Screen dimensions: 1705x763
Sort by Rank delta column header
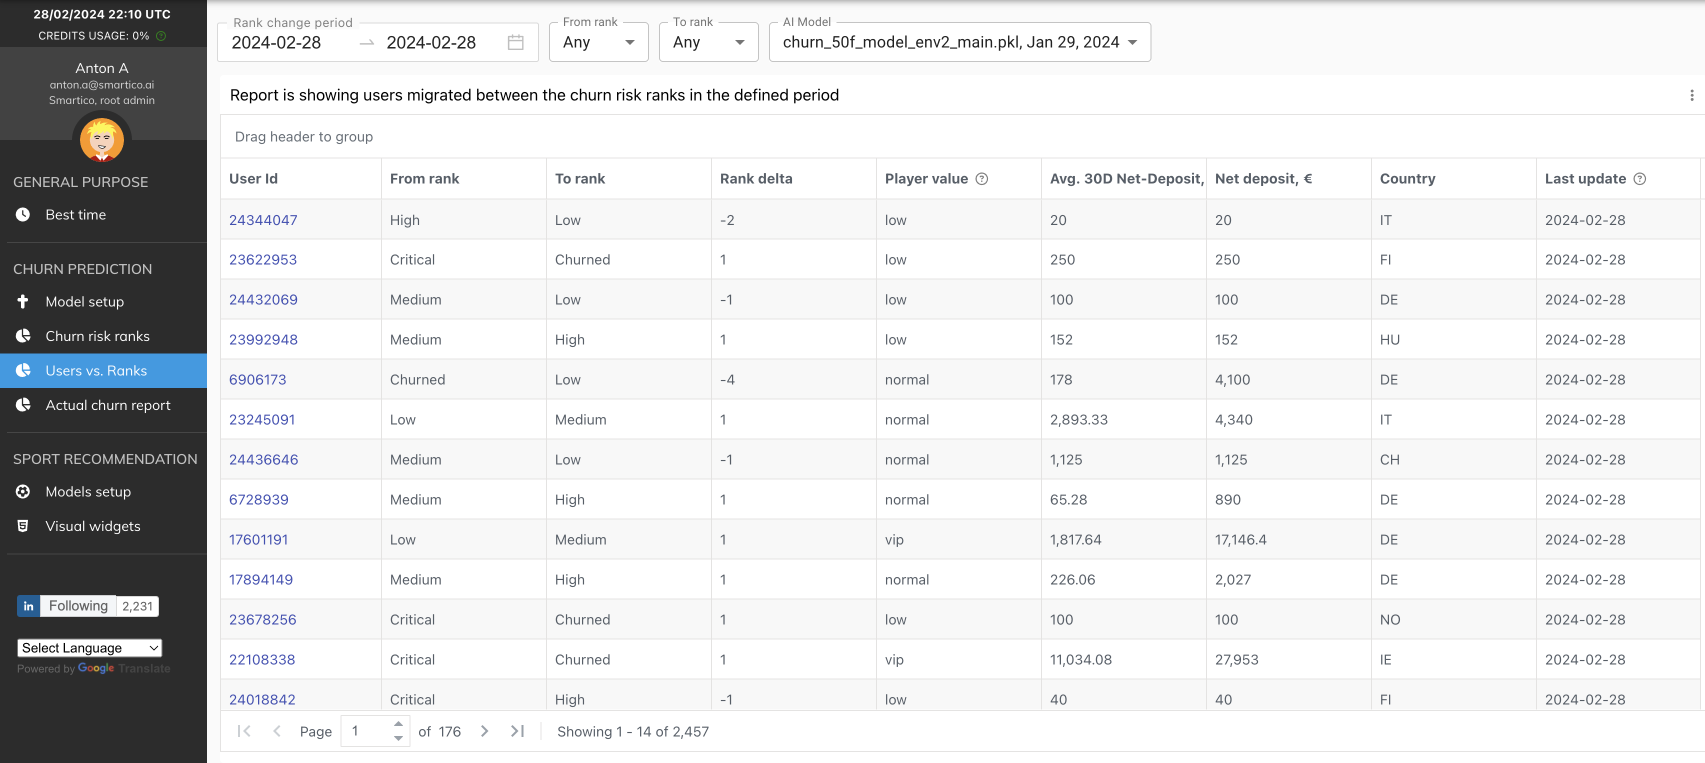click(x=756, y=179)
